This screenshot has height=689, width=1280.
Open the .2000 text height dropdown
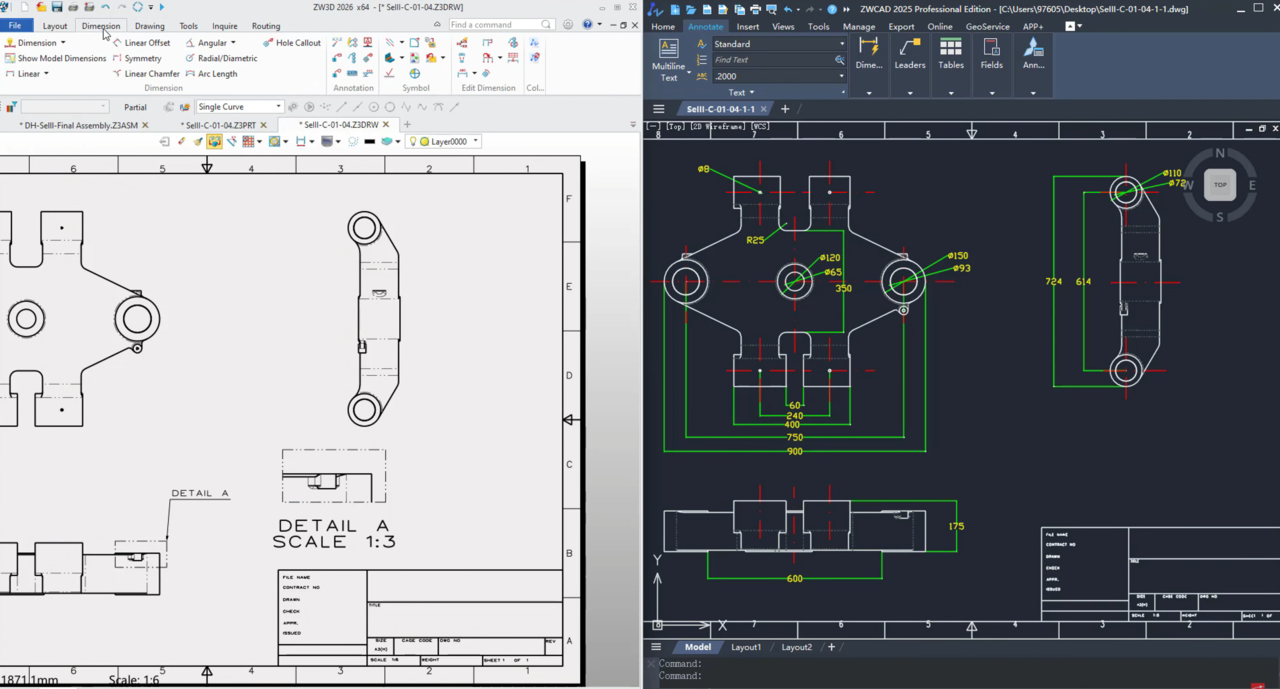click(841, 76)
